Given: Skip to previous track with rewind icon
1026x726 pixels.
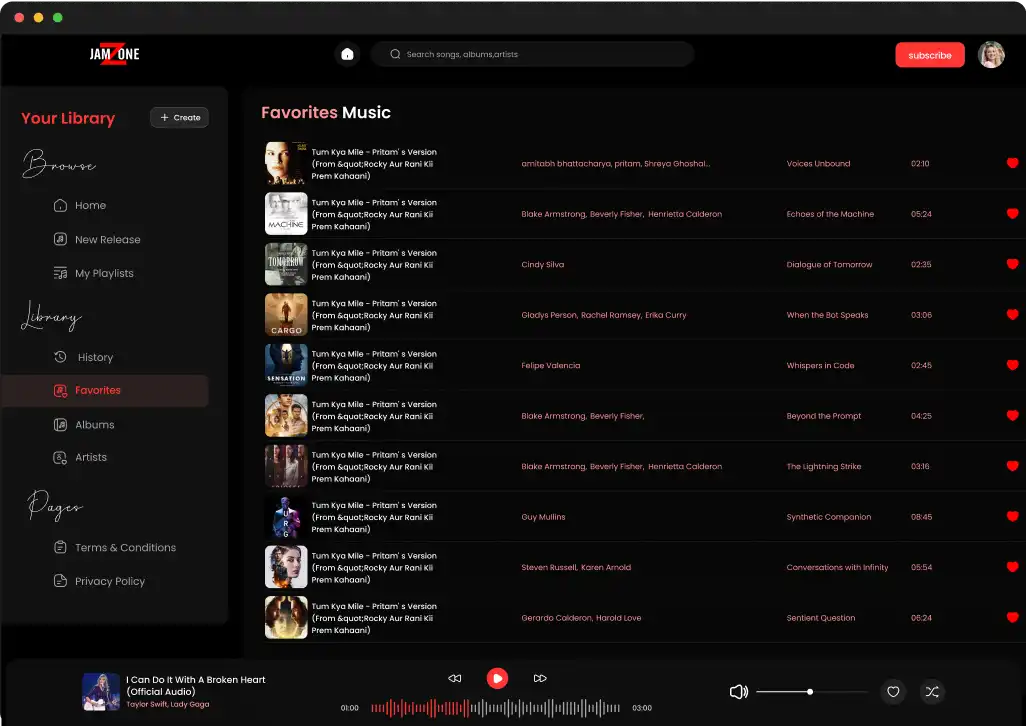Looking at the screenshot, I should (x=455, y=678).
